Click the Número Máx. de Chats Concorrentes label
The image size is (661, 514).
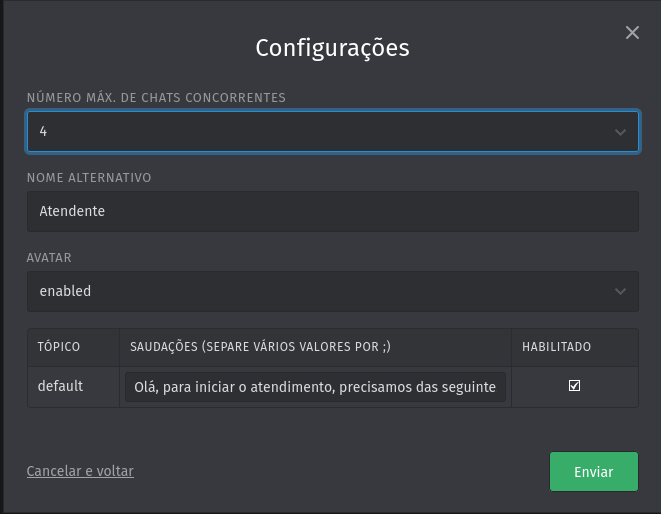click(156, 98)
